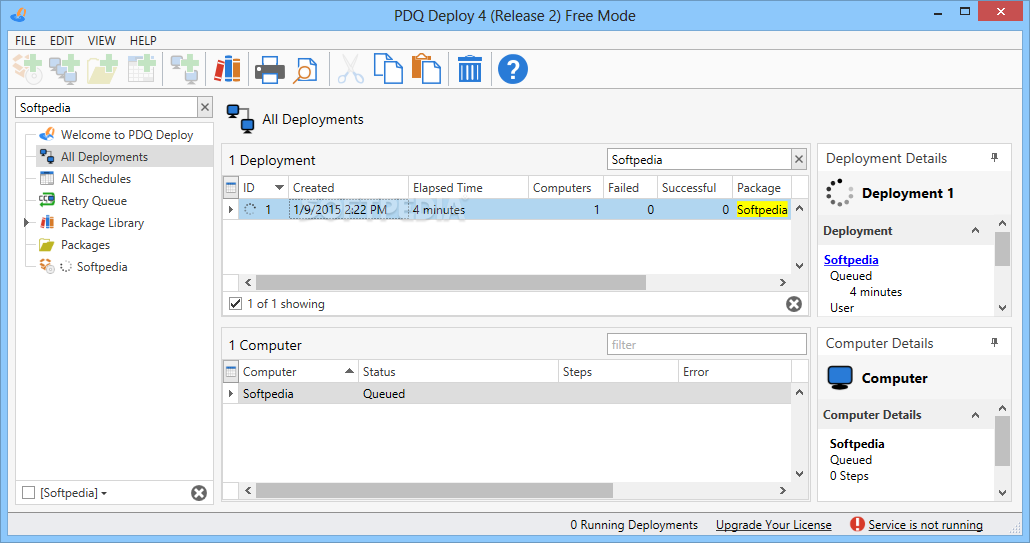
Task: Clear the Softpedia deployments filter
Action: pos(799,159)
